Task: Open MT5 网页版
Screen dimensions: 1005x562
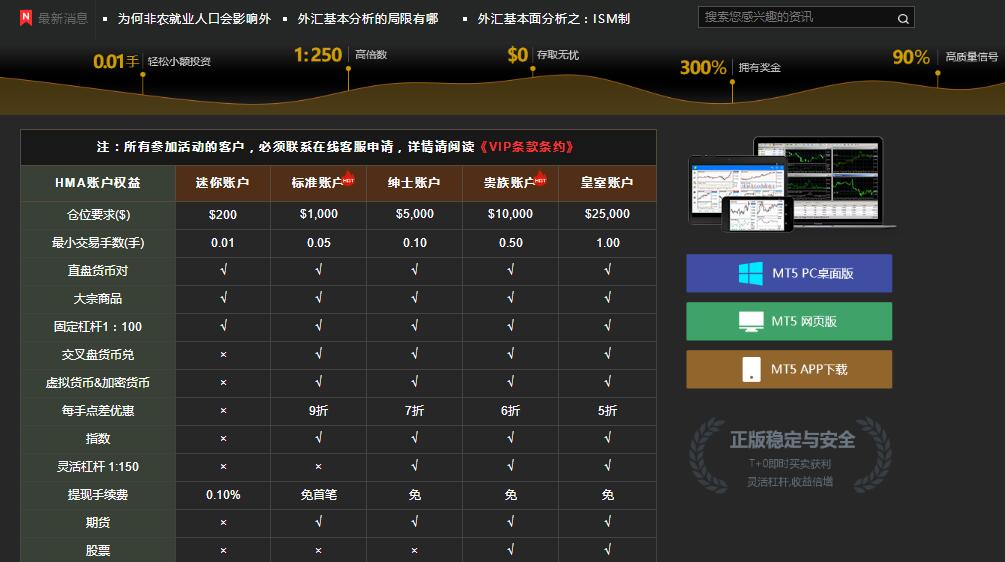Action: tap(789, 321)
